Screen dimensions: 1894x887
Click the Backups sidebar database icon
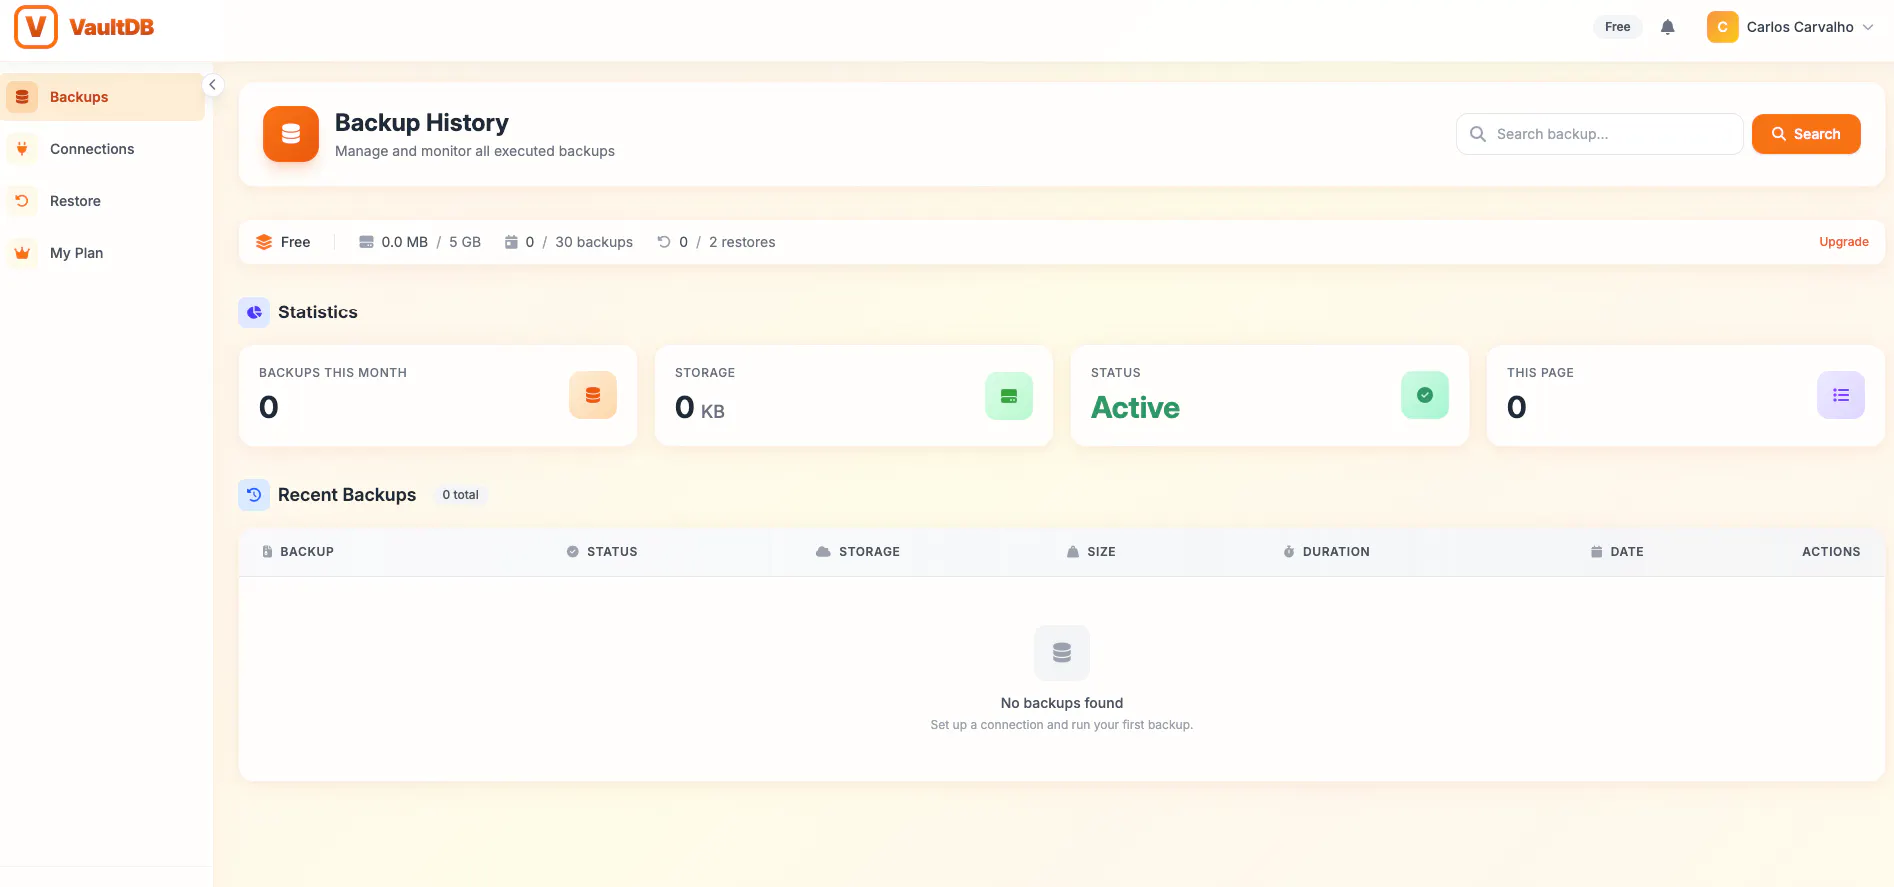pyautogui.click(x=22, y=97)
